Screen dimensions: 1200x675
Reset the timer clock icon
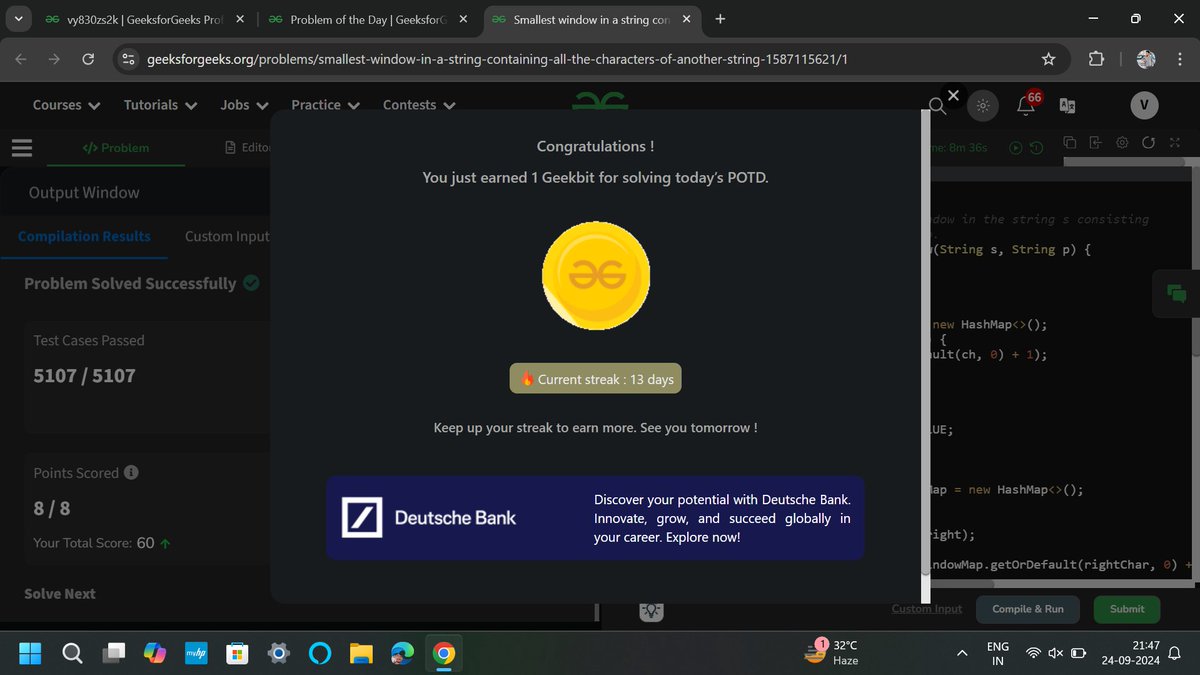(1036, 147)
